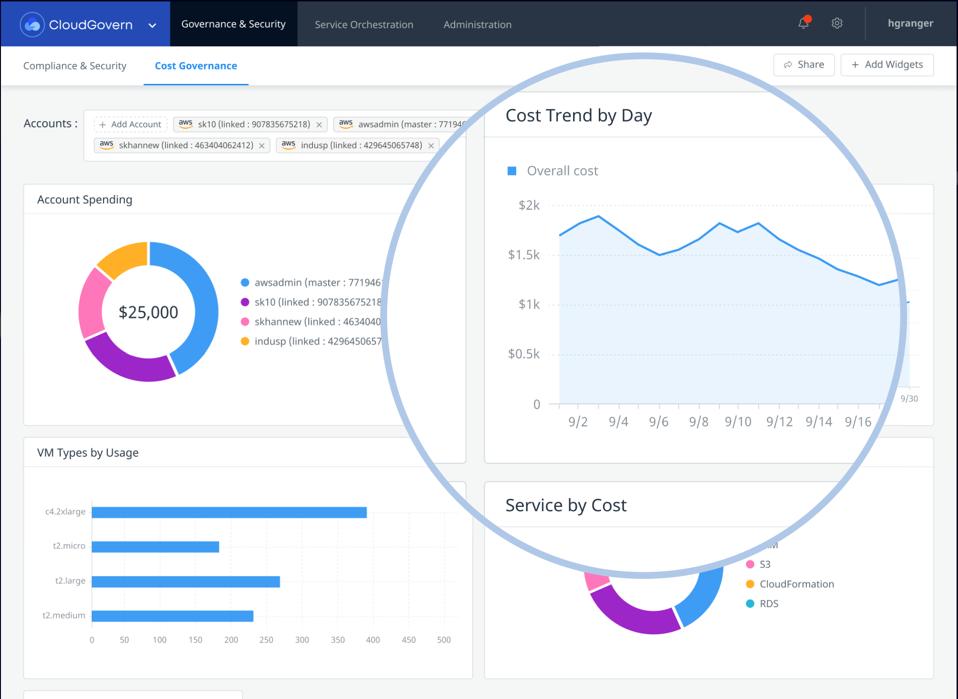Click the Add Account button
The height and width of the screenshot is (699, 958).
click(x=130, y=125)
